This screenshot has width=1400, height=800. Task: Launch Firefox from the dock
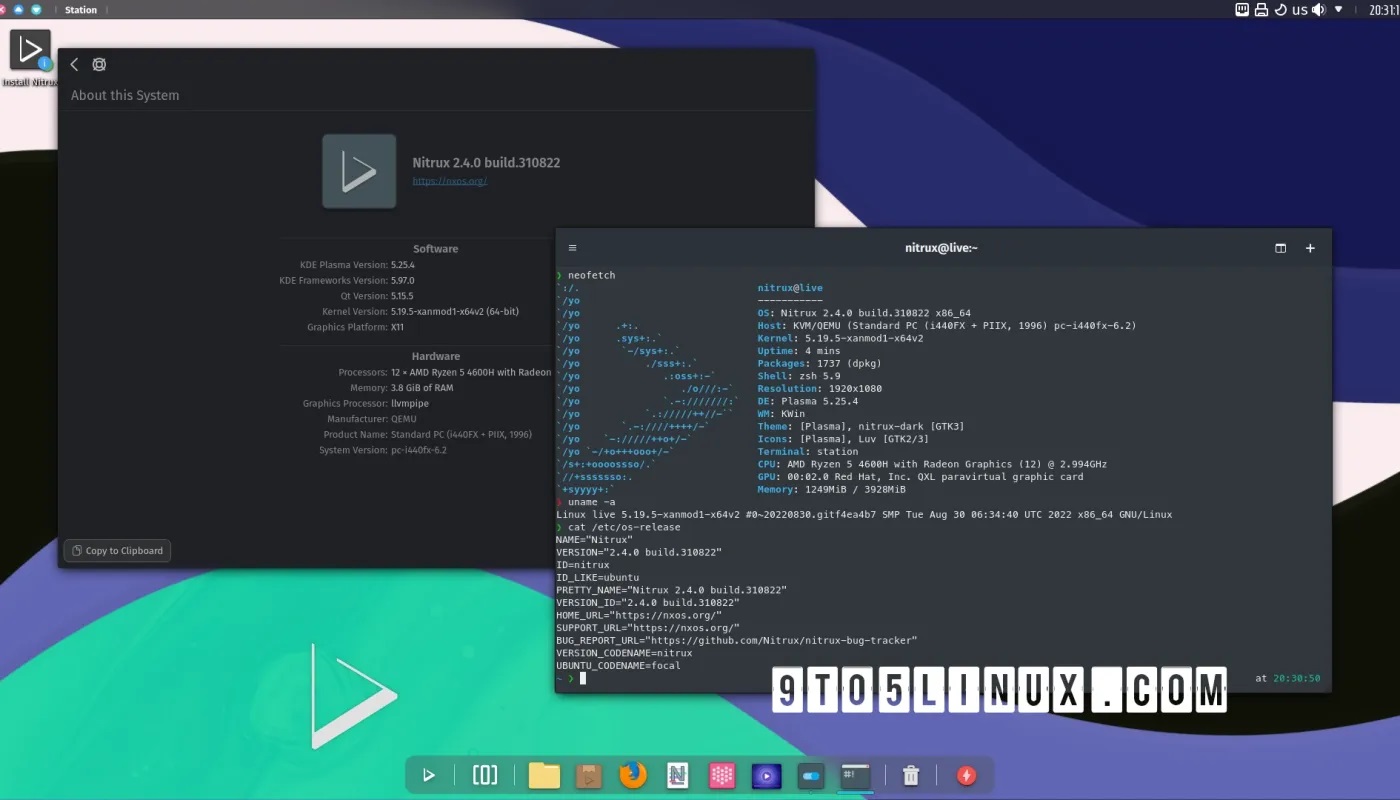tap(633, 775)
